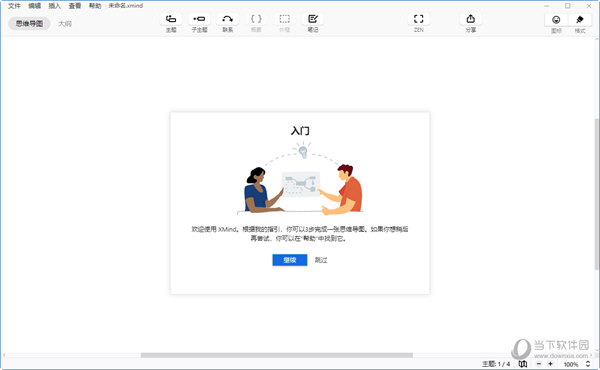Image resolution: width=600 pixels, height=370 pixels.
Task: Open the smiley icon/marker panel
Action: point(556,20)
